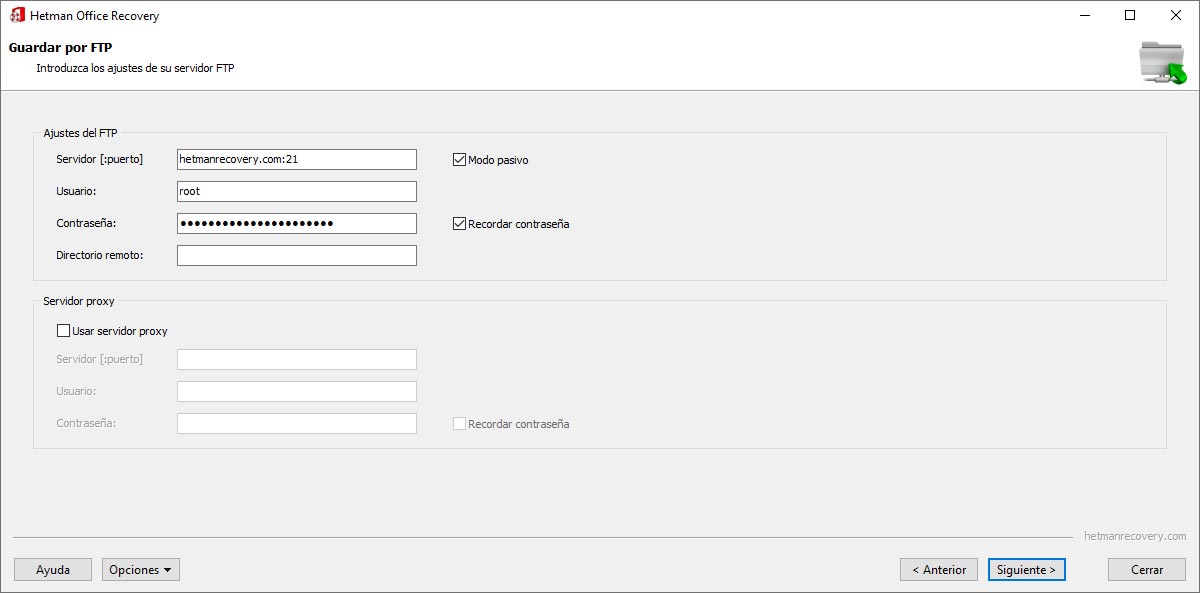The image size is (1200, 593).
Task: Minimize the Hetman Office Recovery window
Action: pyautogui.click(x=1084, y=15)
